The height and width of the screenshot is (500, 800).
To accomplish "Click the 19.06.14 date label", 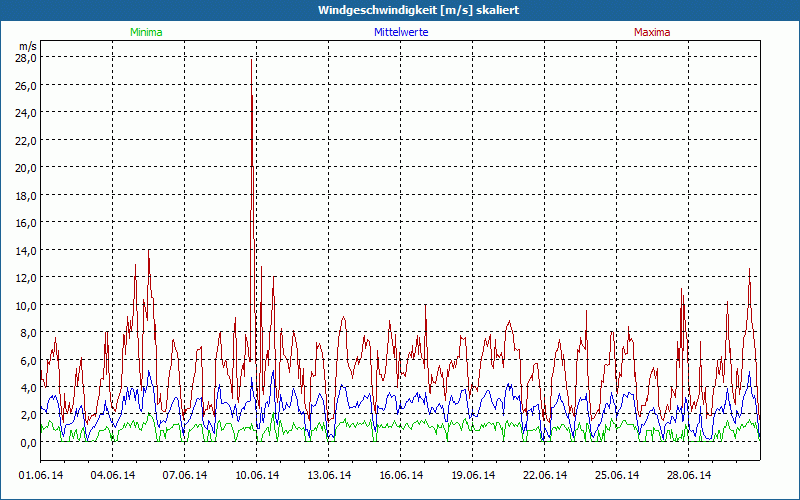I will (473, 475).
